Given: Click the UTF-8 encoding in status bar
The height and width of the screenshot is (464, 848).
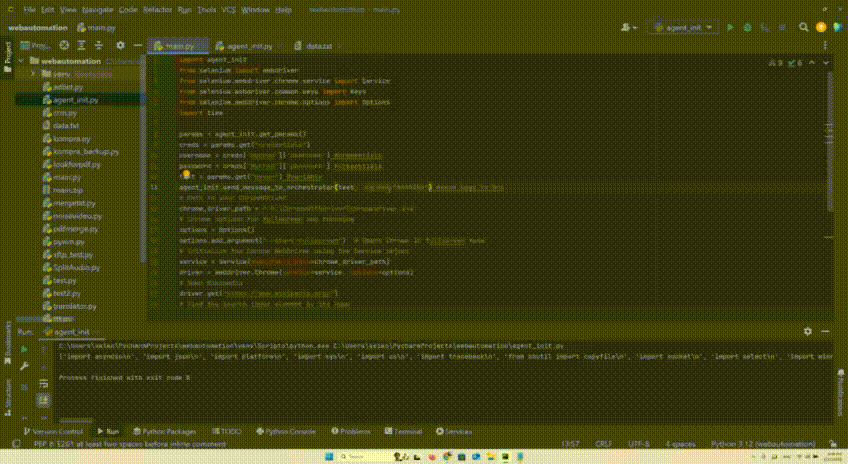Looking at the screenshot, I should [x=639, y=444].
